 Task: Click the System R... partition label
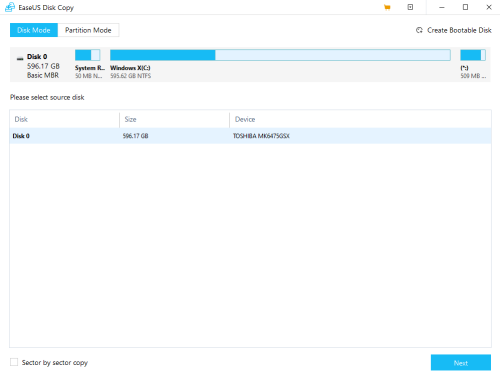coord(90,68)
